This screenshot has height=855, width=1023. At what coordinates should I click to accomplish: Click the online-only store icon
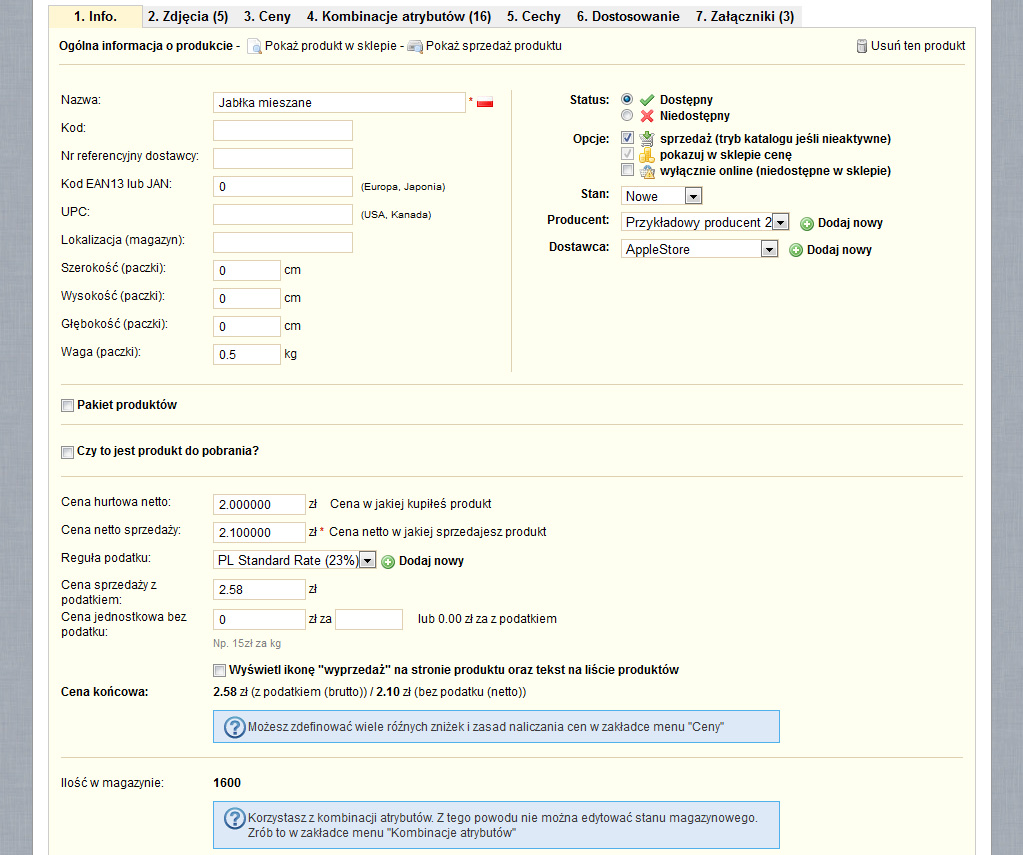pos(647,171)
